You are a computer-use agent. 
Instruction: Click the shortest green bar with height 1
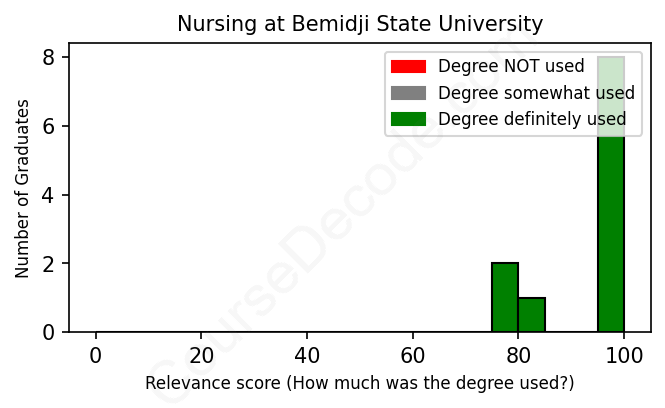click(x=531, y=314)
